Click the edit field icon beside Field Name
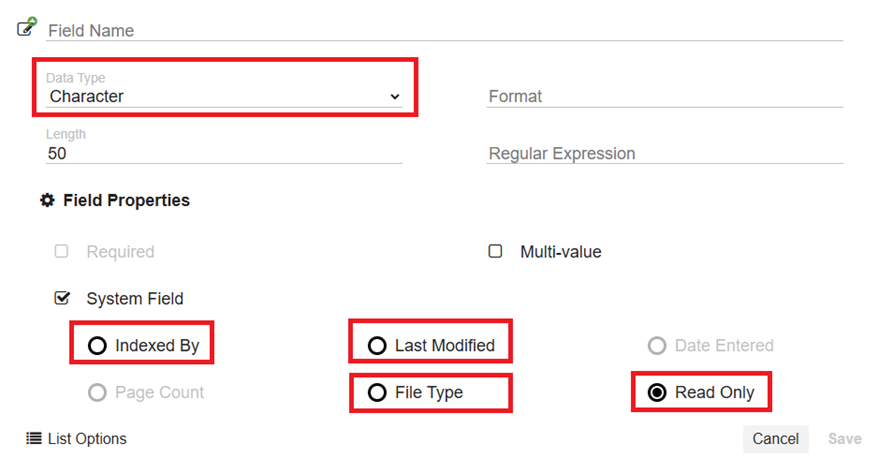The image size is (893, 459). click(x=27, y=27)
